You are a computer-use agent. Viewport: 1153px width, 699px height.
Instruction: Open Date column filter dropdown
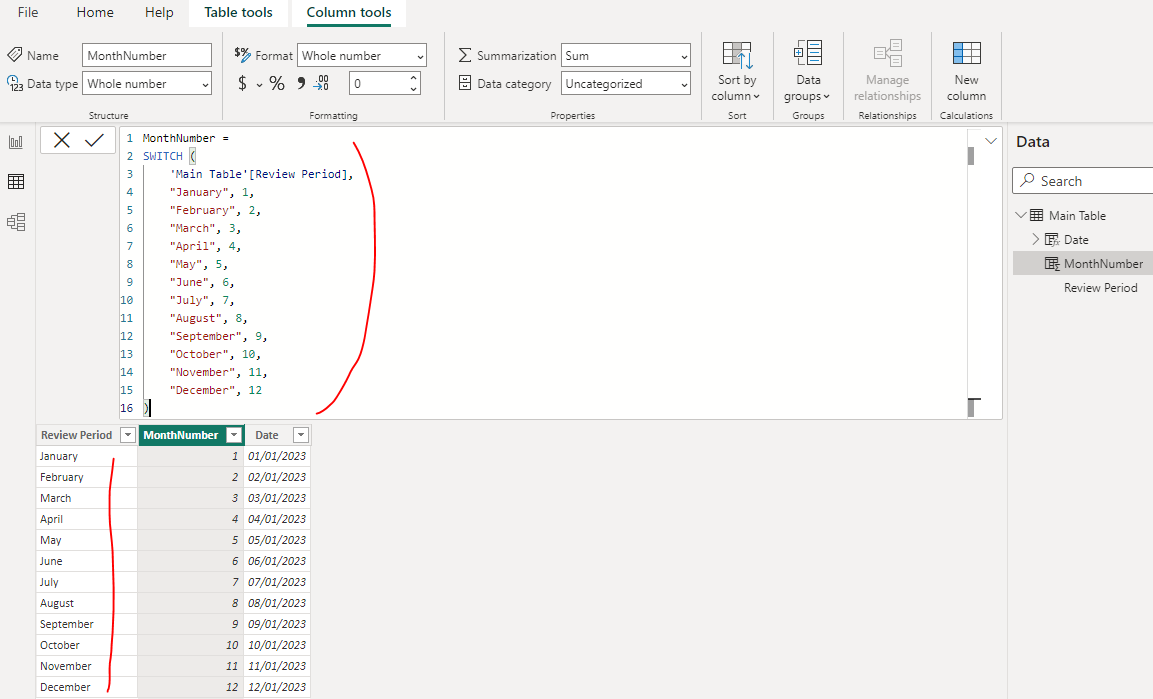coord(301,435)
